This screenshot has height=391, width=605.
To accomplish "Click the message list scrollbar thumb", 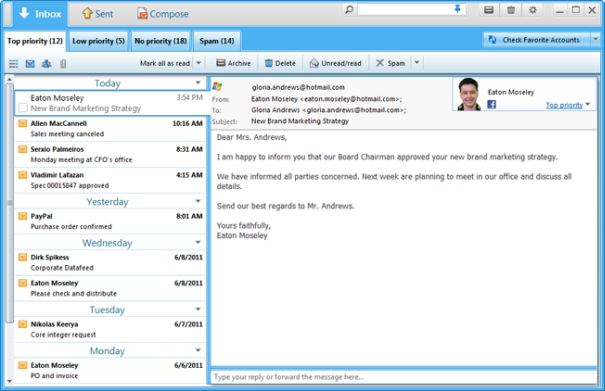I will click(x=10, y=203).
